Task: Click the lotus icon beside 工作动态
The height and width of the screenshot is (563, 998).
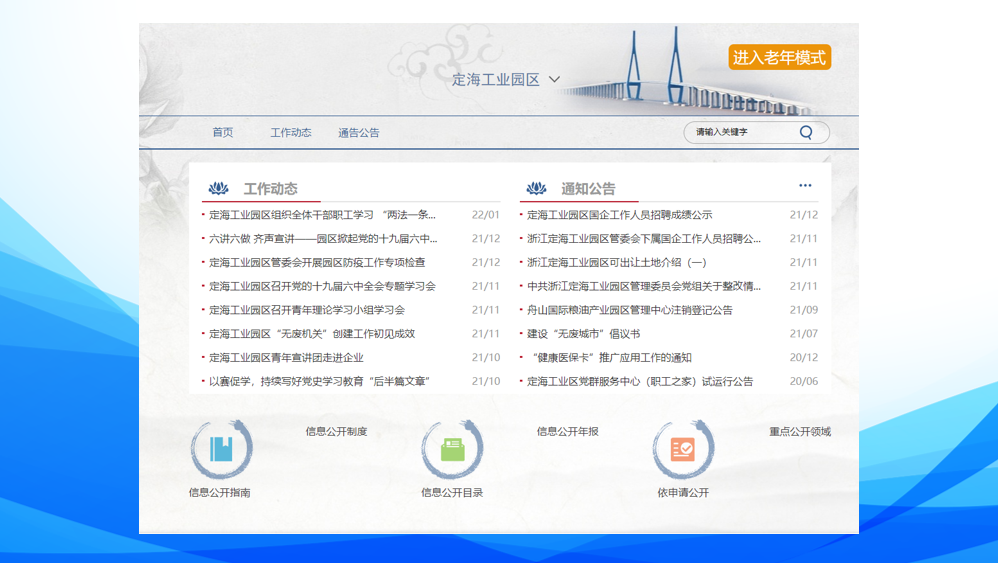Action: (x=218, y=189)
